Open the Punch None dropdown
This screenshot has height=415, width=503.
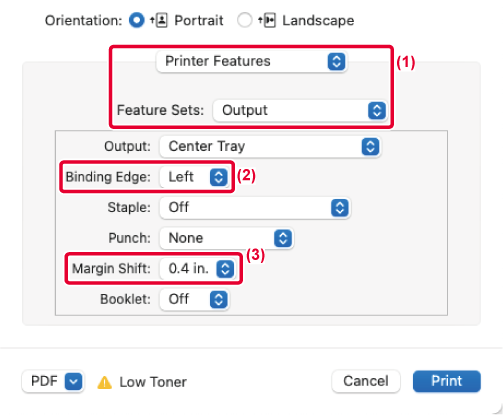tap(227, 238)
